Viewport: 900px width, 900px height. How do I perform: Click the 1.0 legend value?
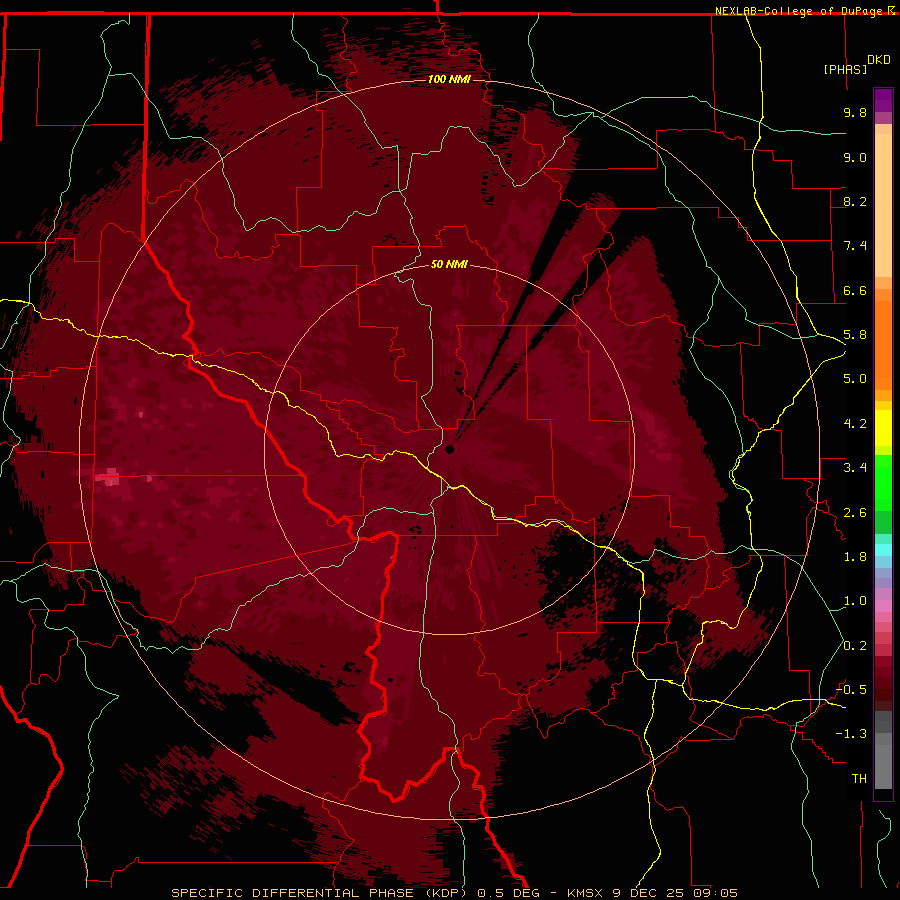(855, 601)
